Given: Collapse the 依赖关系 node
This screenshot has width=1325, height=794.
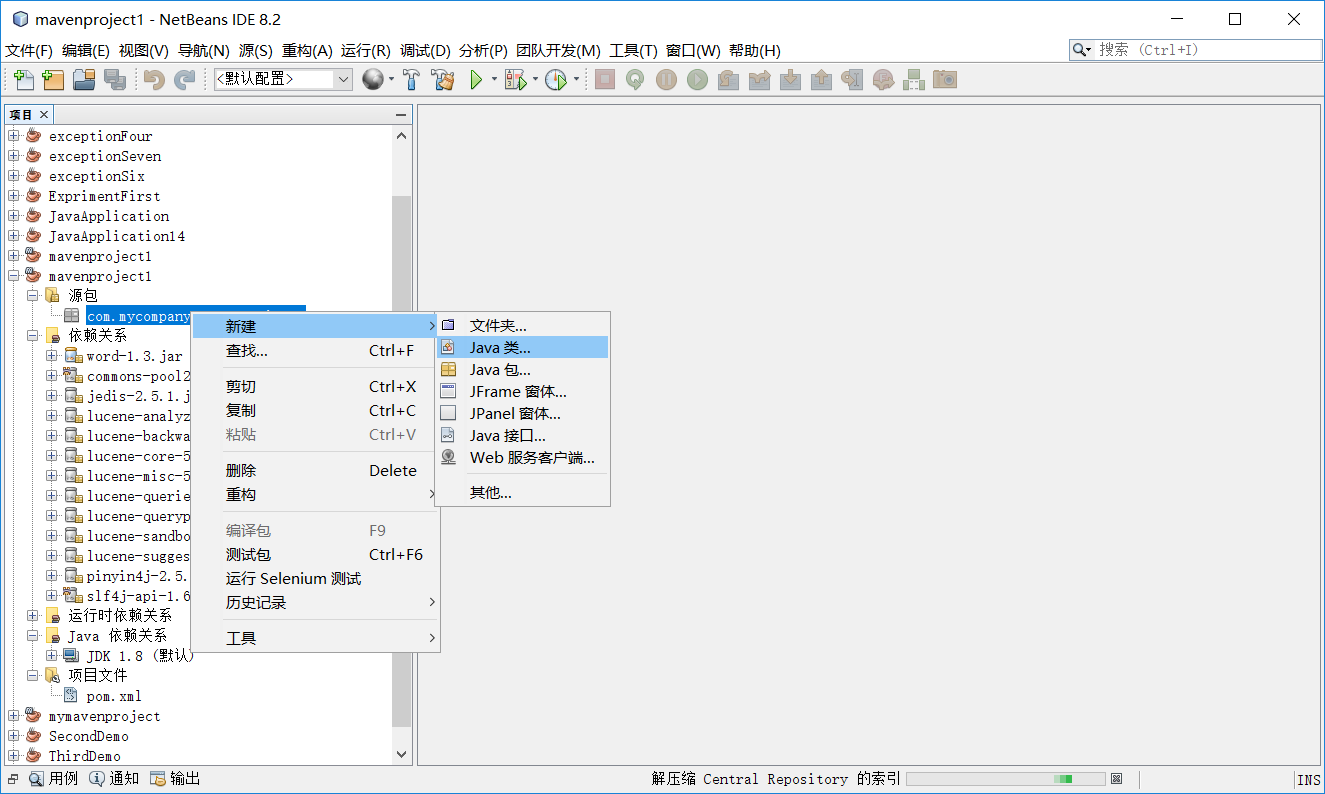Looking at the screenshot, I should (32, 336).
